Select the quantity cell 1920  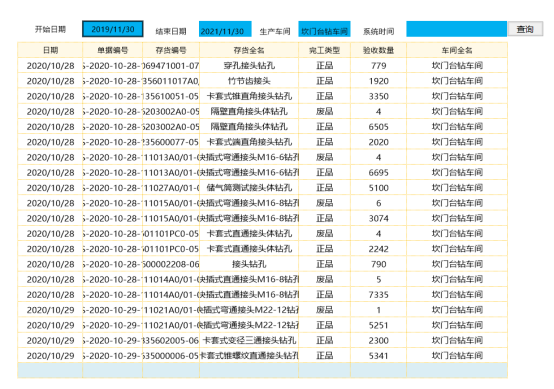[378, 81]
